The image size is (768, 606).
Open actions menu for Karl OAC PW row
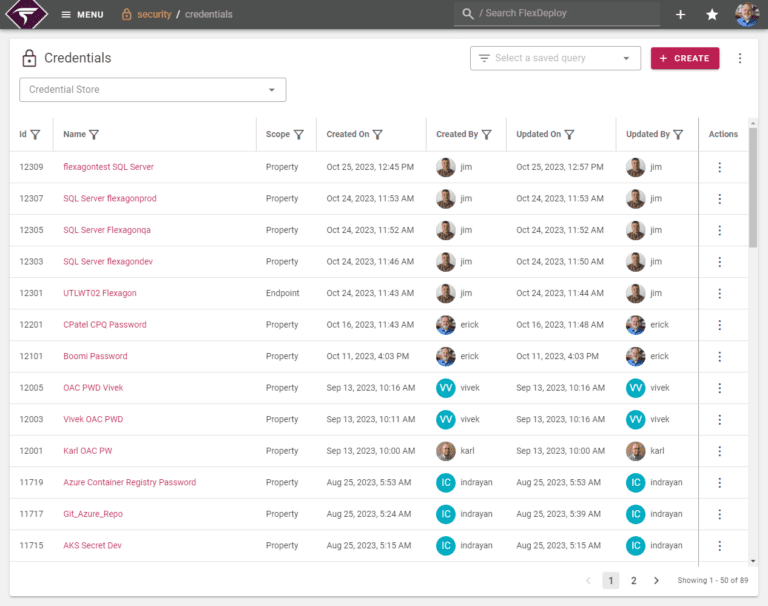point(720,451)
